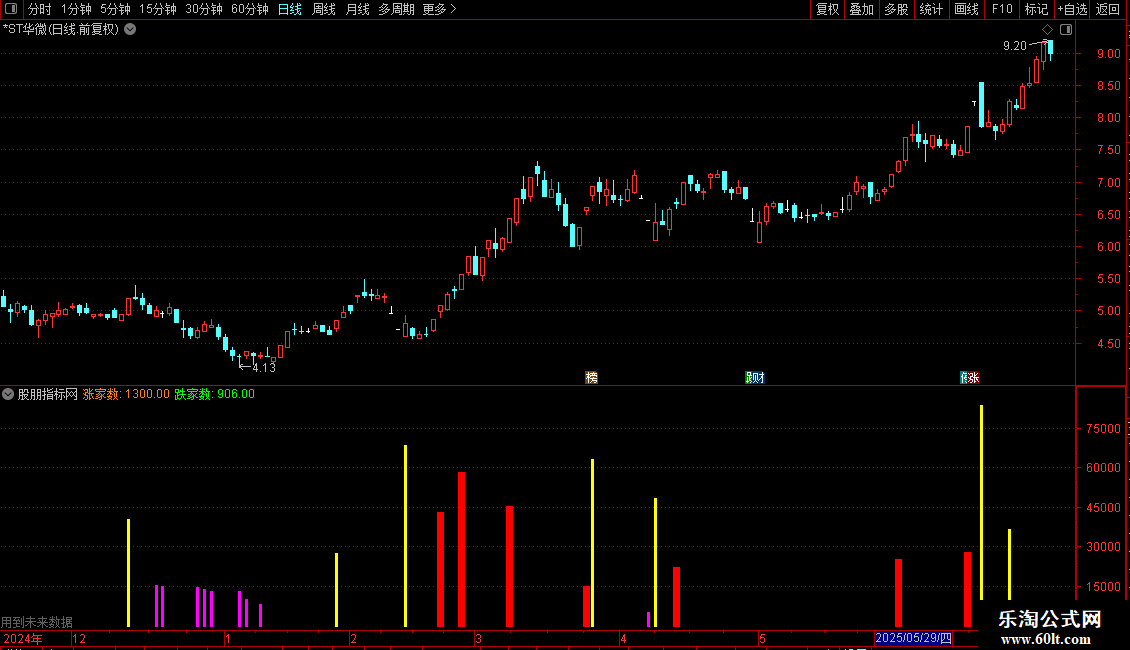Click the 叠加 overlay button
Viewport: 1130px width, 650px height.
point(861,9)
